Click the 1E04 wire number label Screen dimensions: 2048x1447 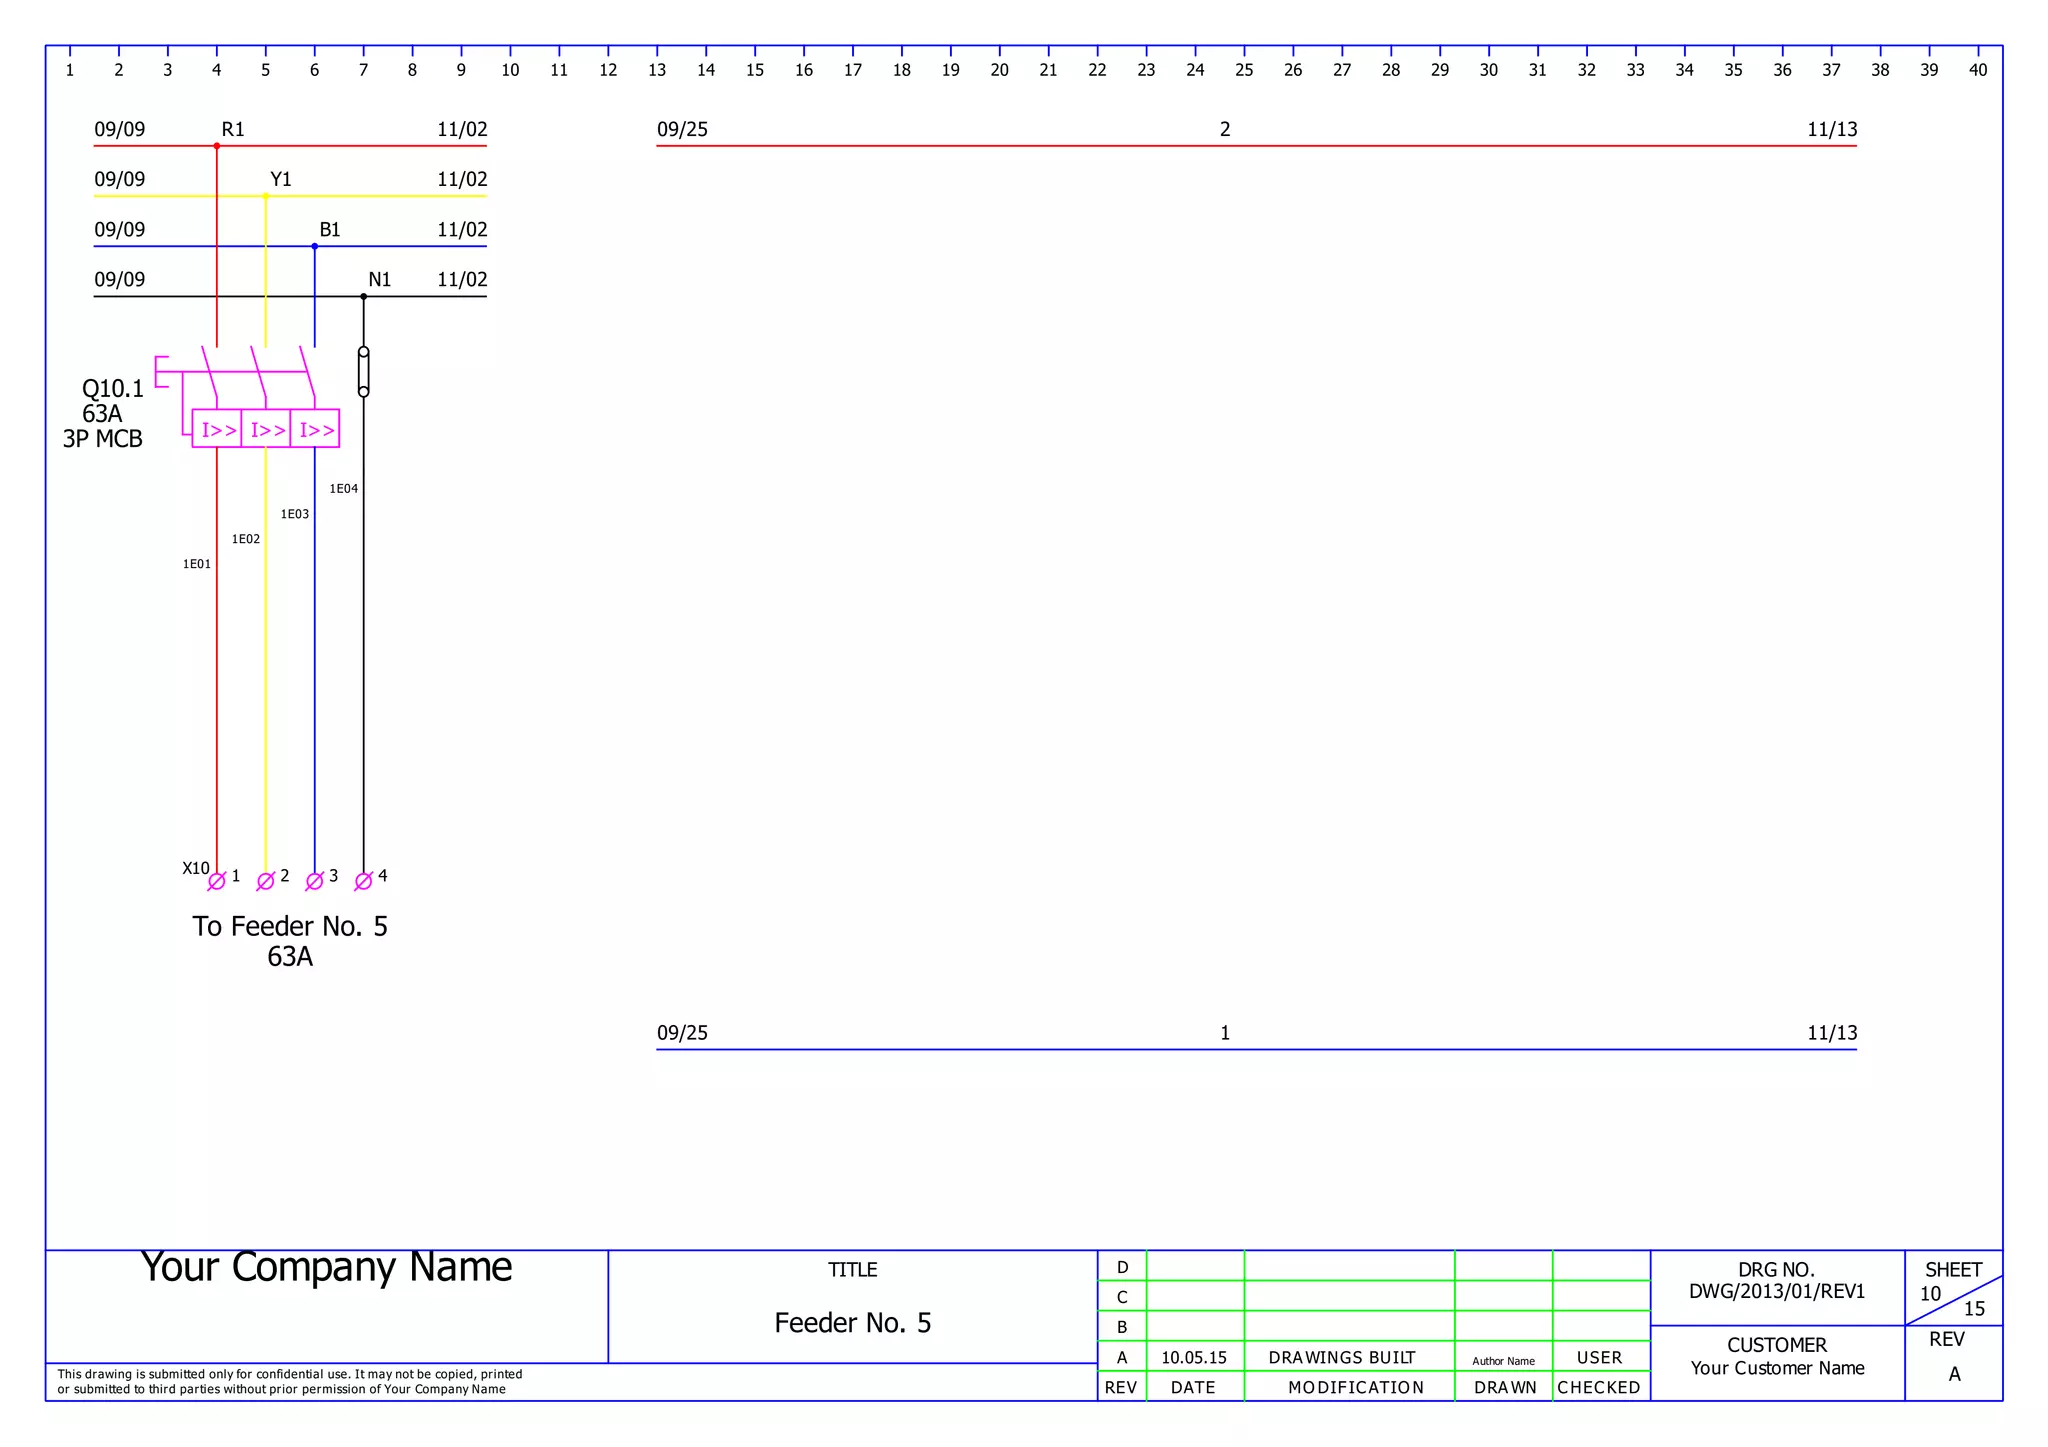click(x=343, y=489)
